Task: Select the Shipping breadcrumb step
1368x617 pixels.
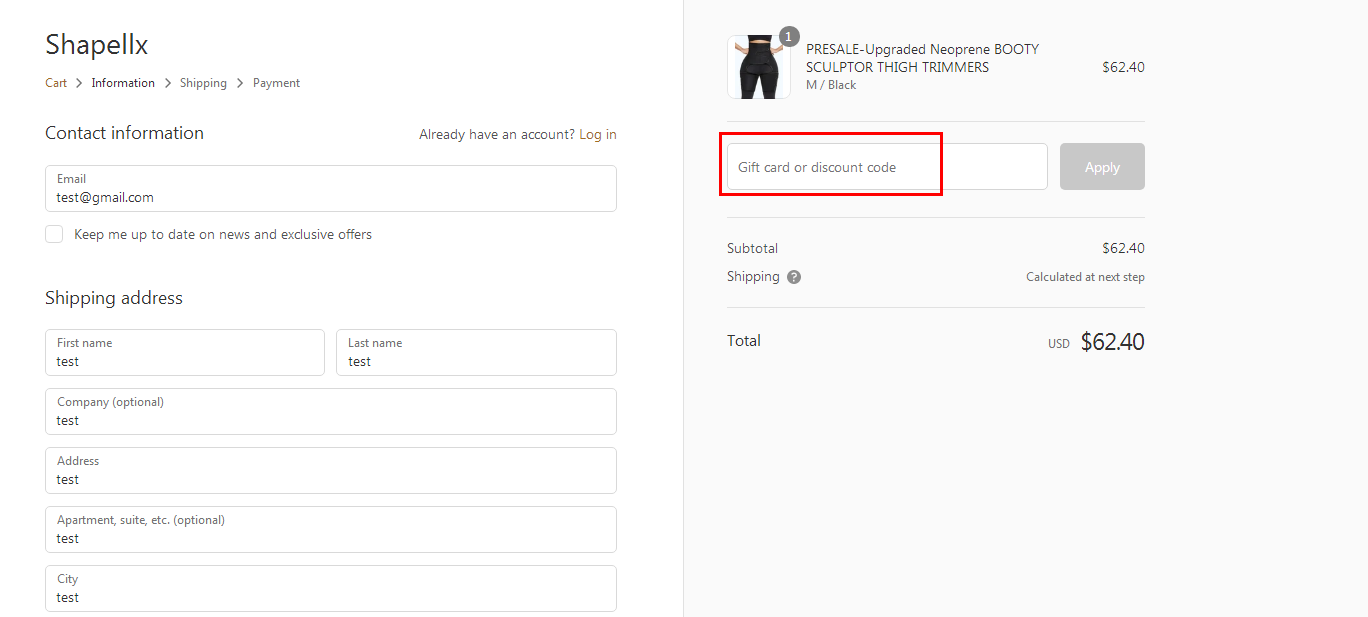Action: (x=203, y=83)
